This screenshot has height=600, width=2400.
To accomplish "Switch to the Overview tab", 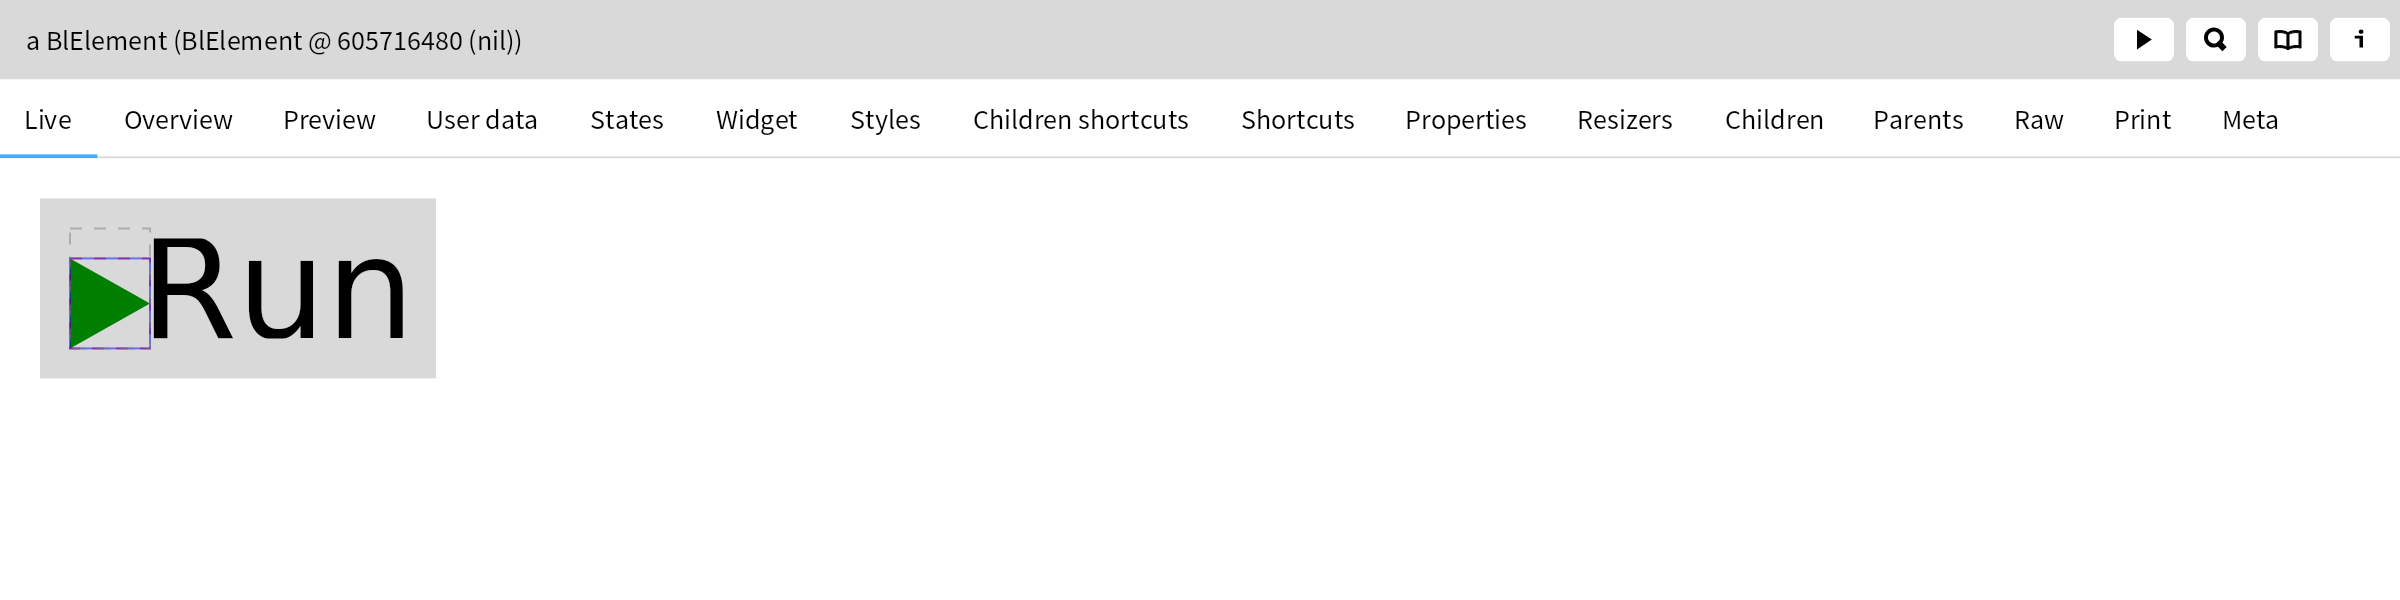I will pos(178,120).
